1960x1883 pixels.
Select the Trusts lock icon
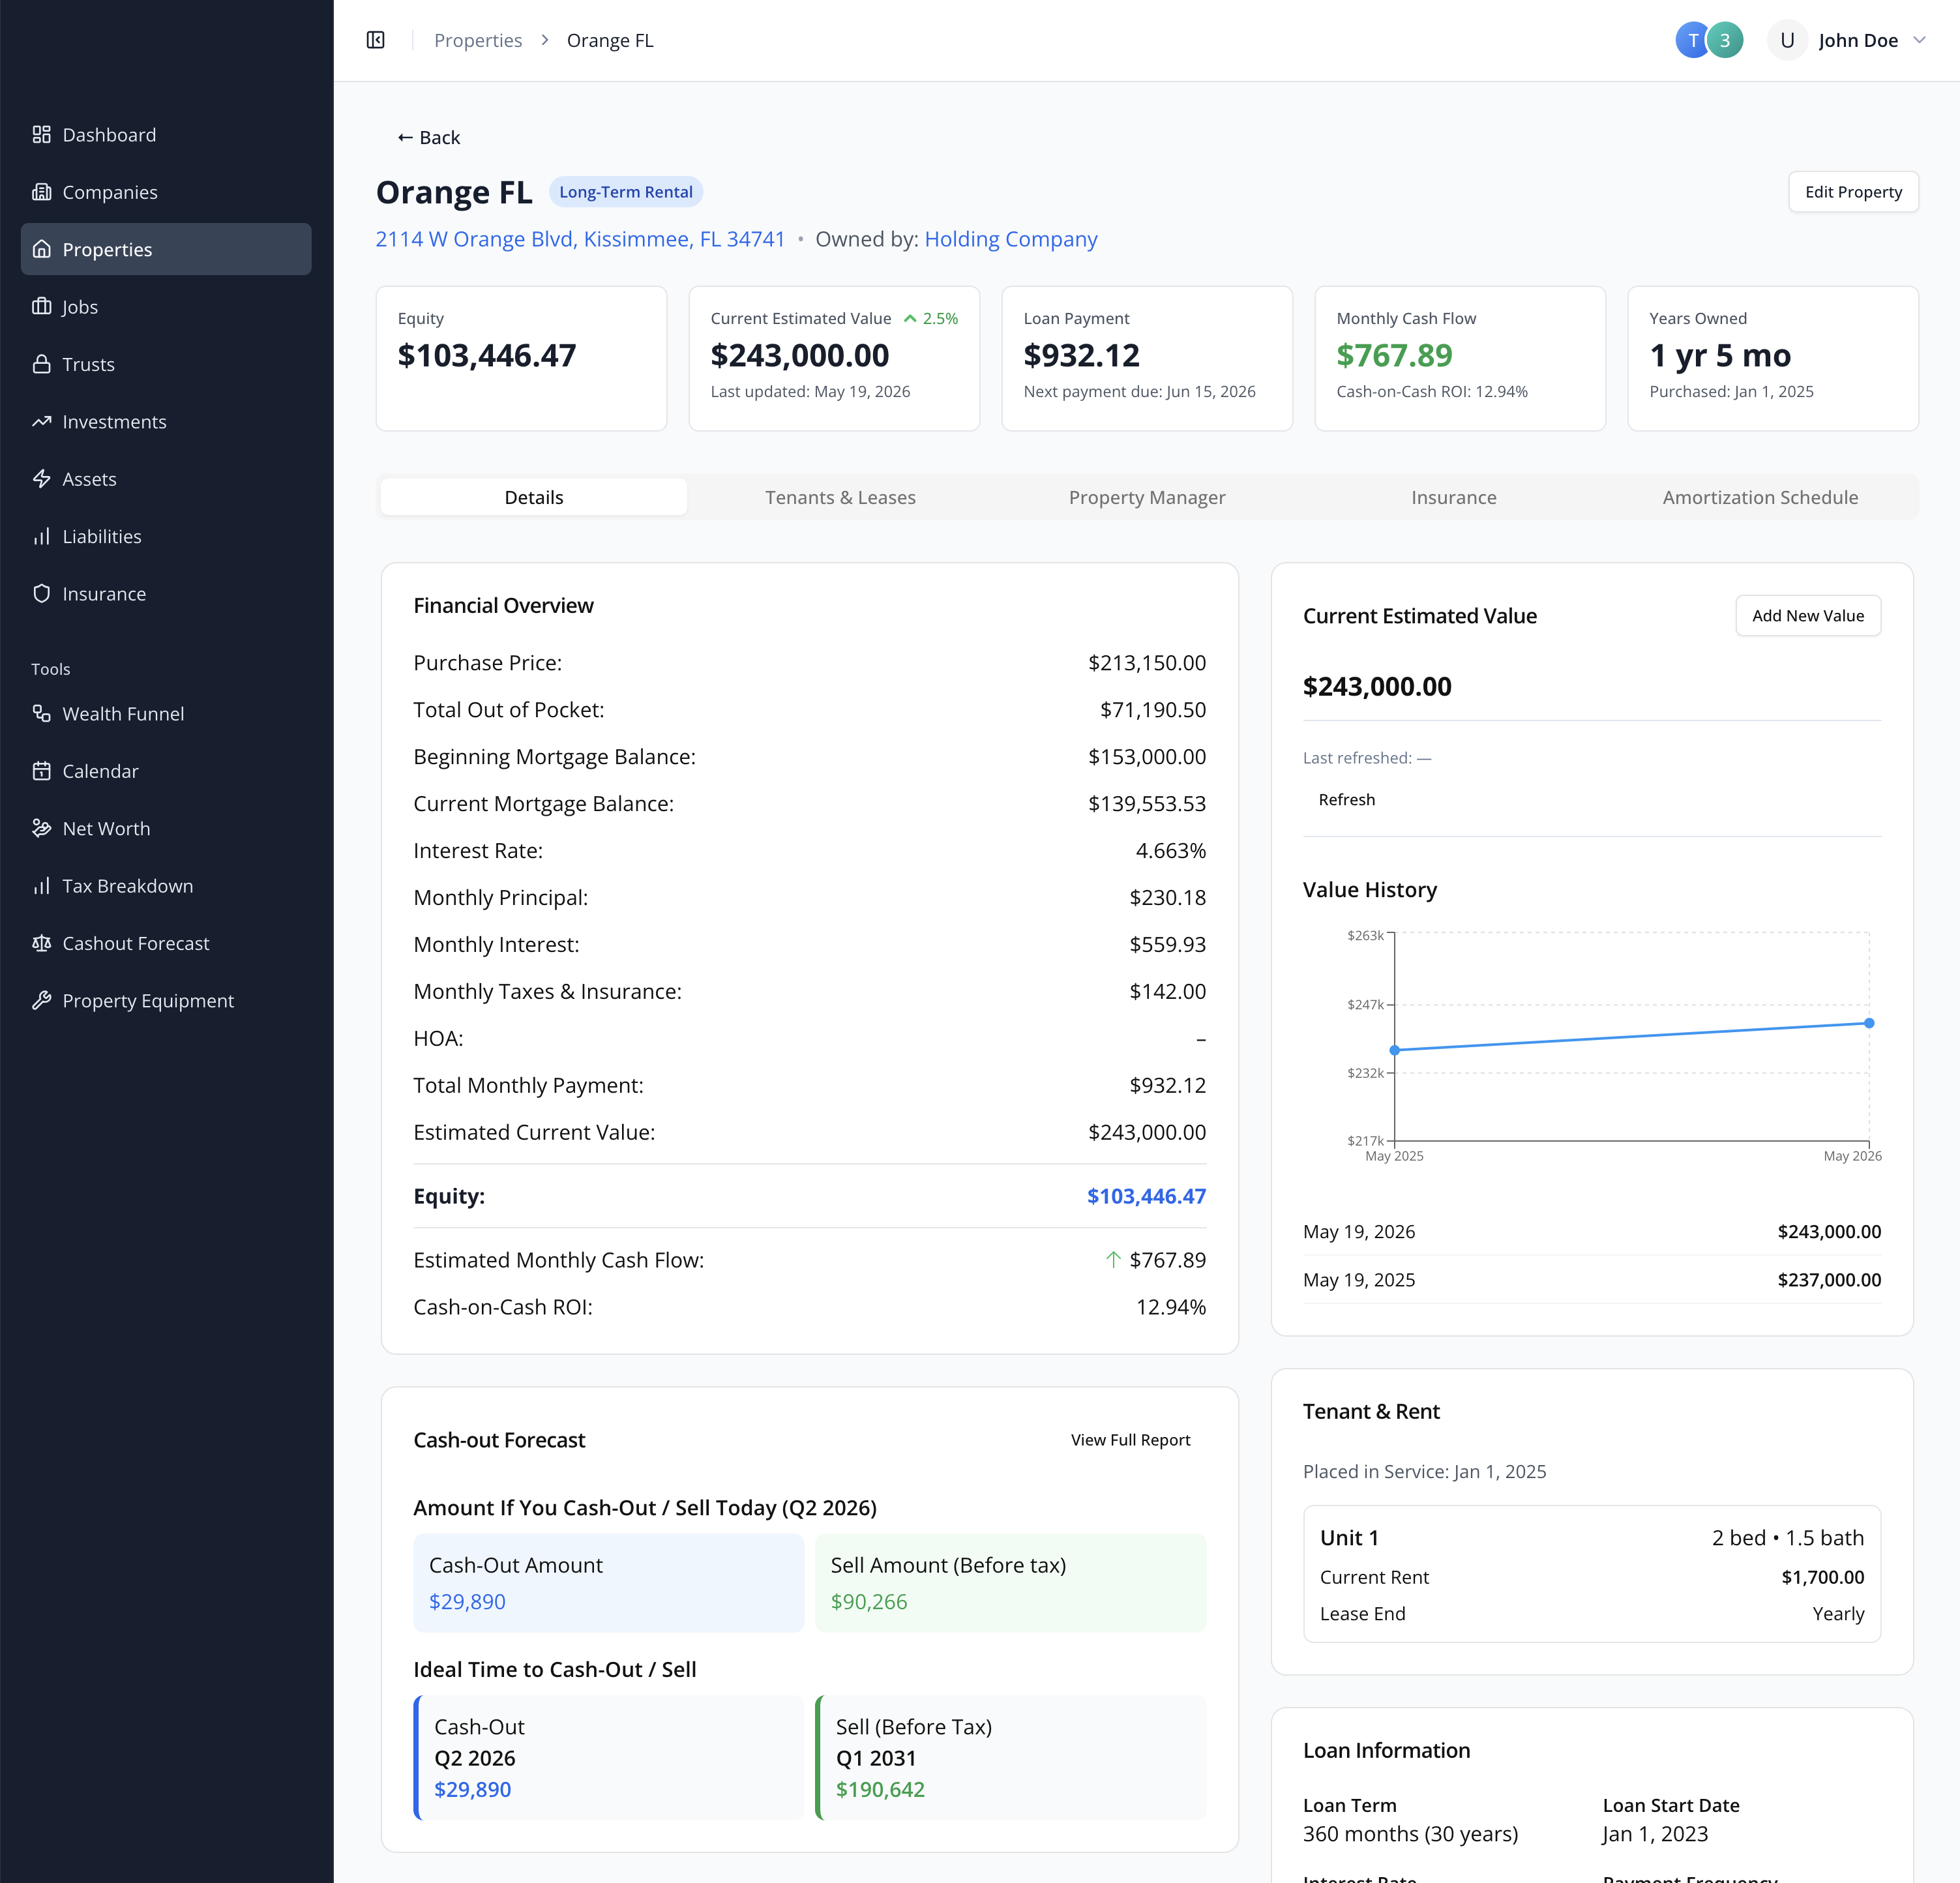(41, 364)
